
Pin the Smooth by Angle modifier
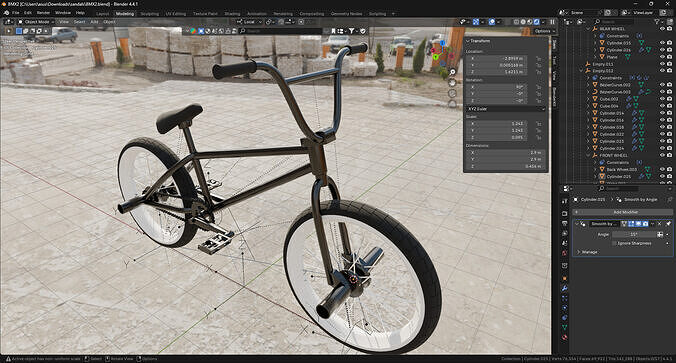pyautogui.click(x=668, y=224)
